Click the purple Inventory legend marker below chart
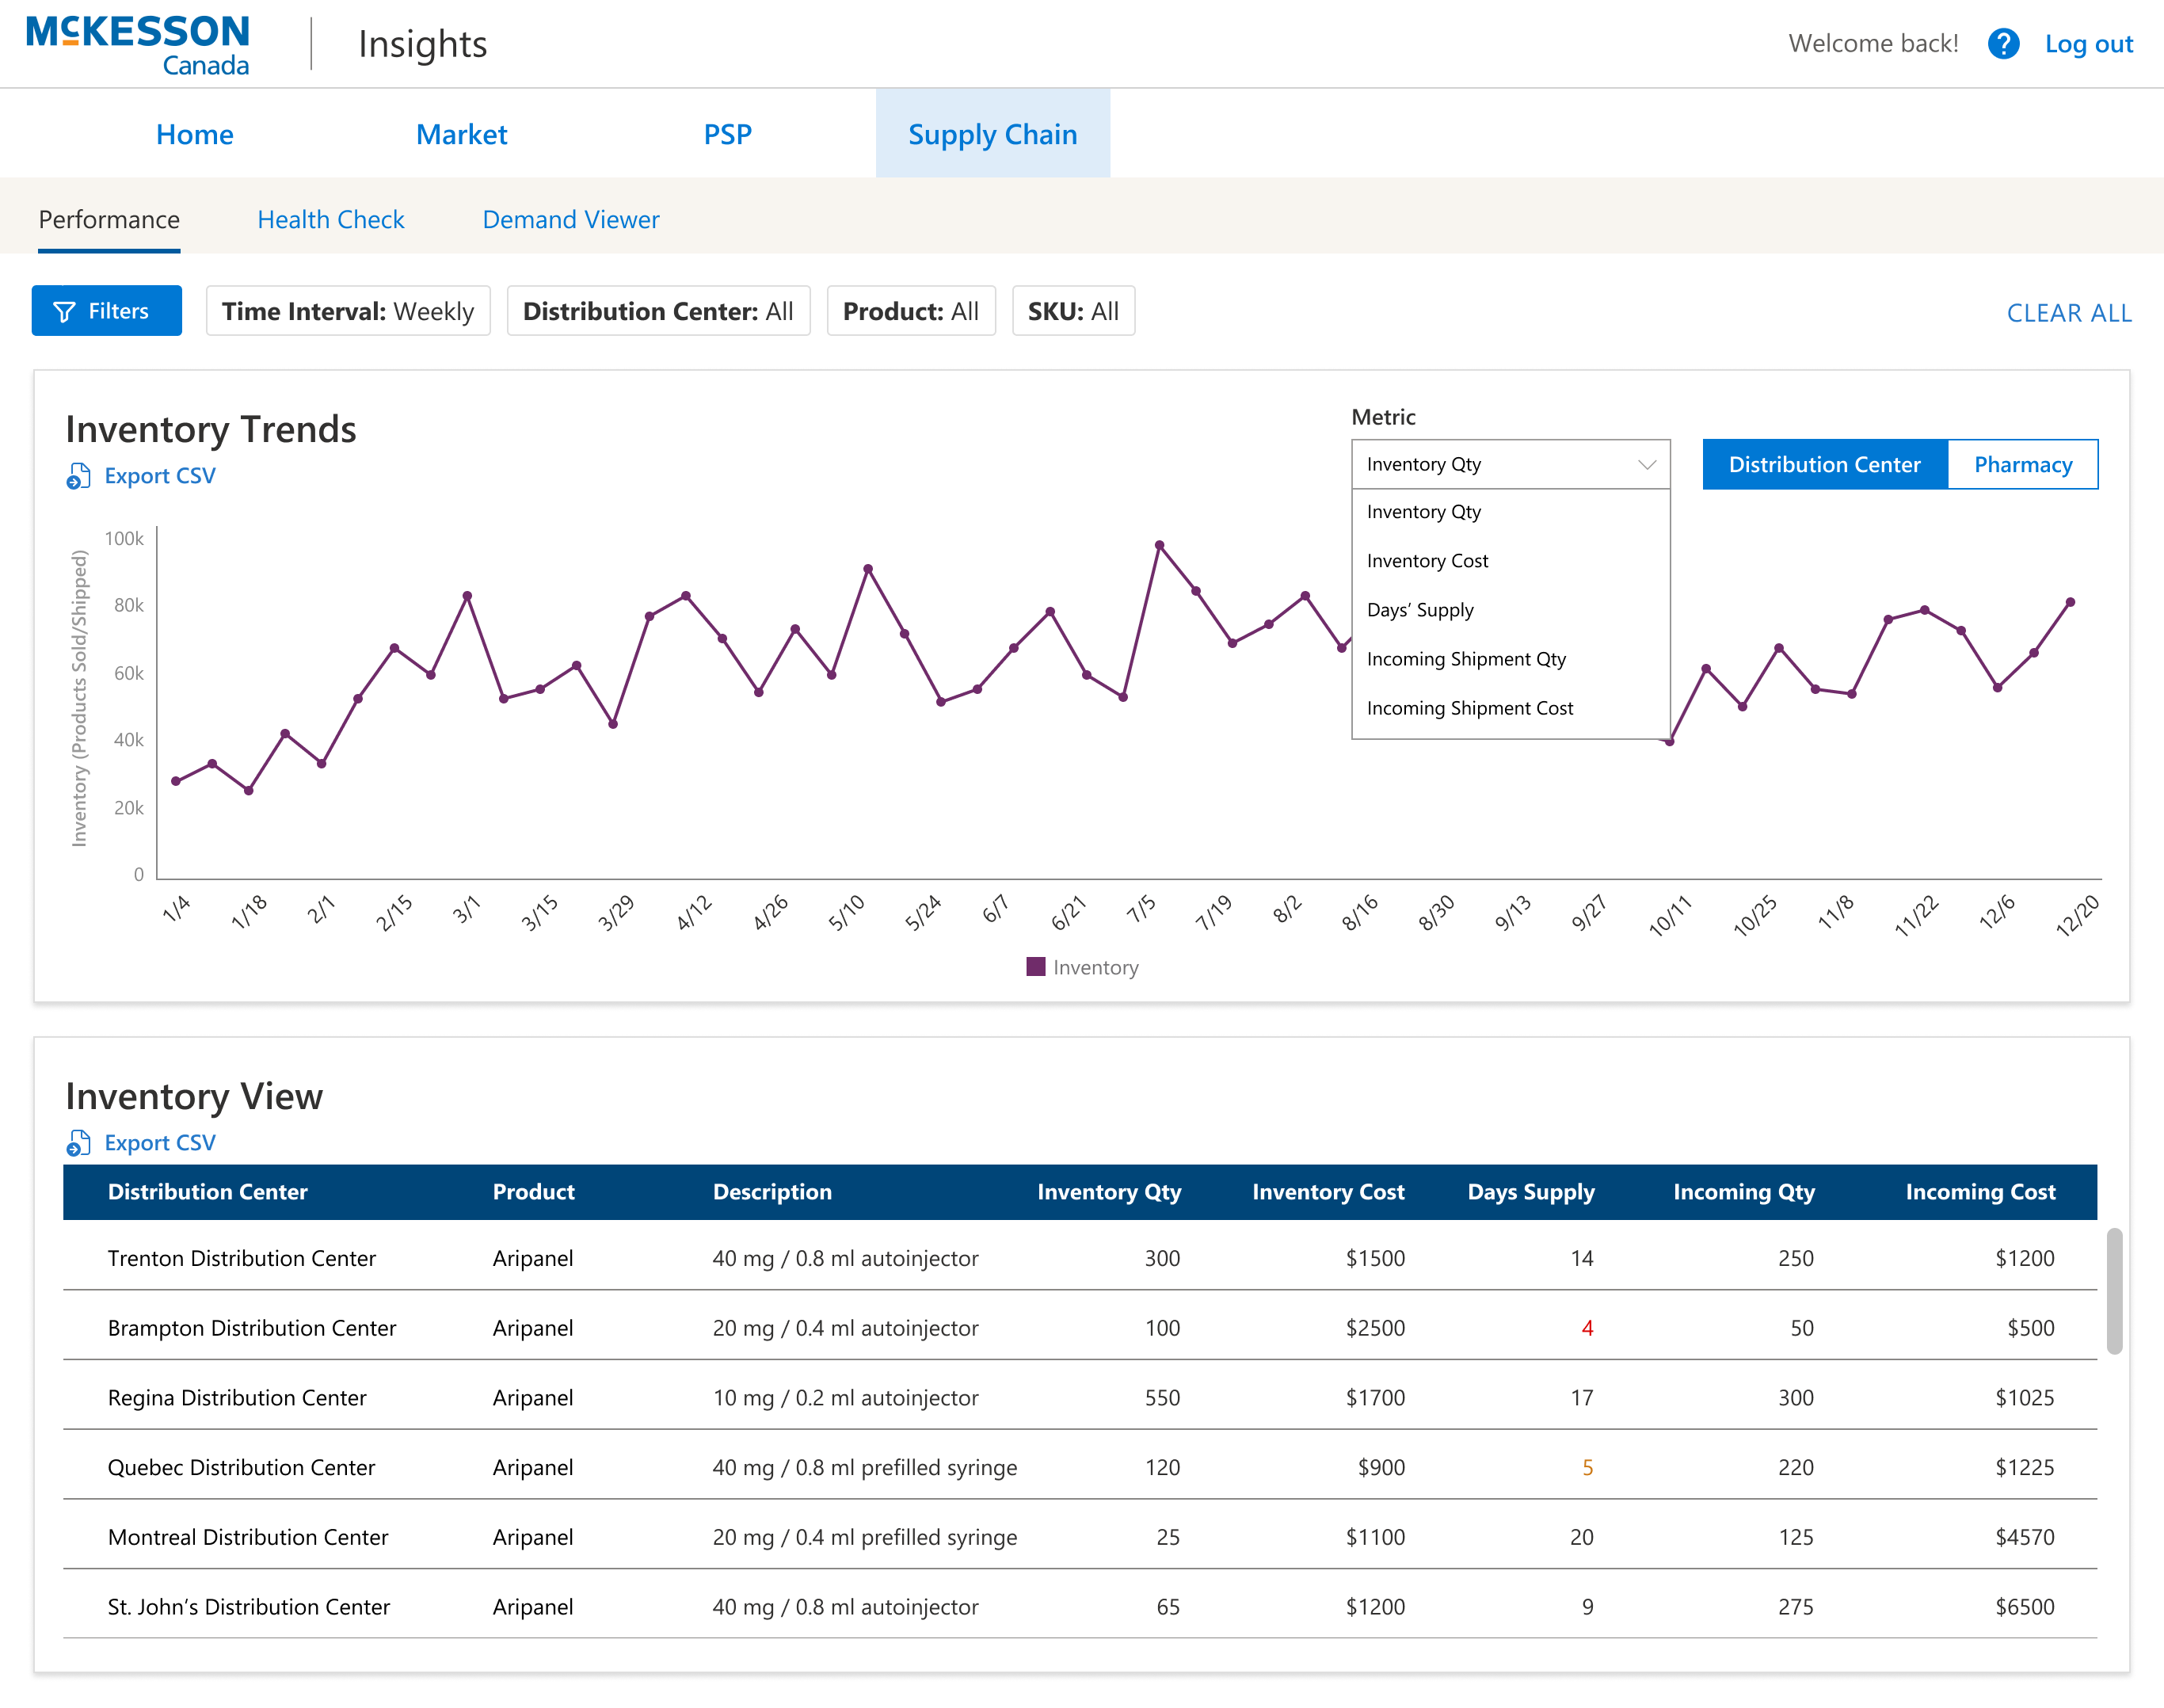2164x1708 pixels. 1036,967
